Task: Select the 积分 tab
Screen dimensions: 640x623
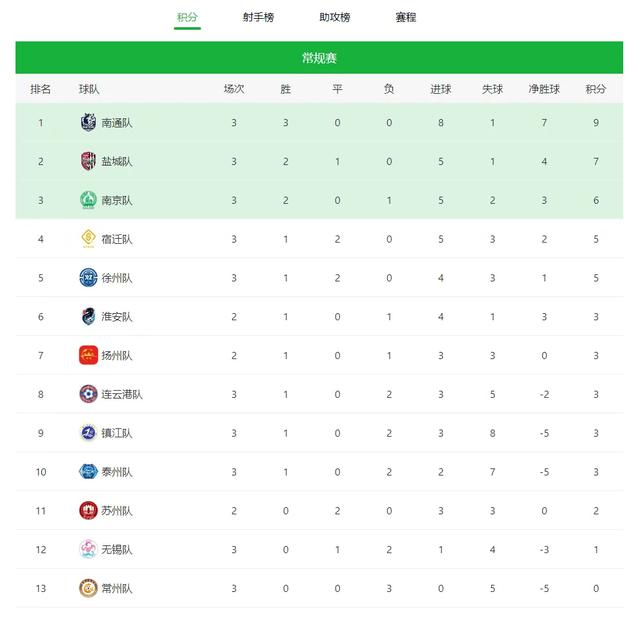Action: (187, 18)
